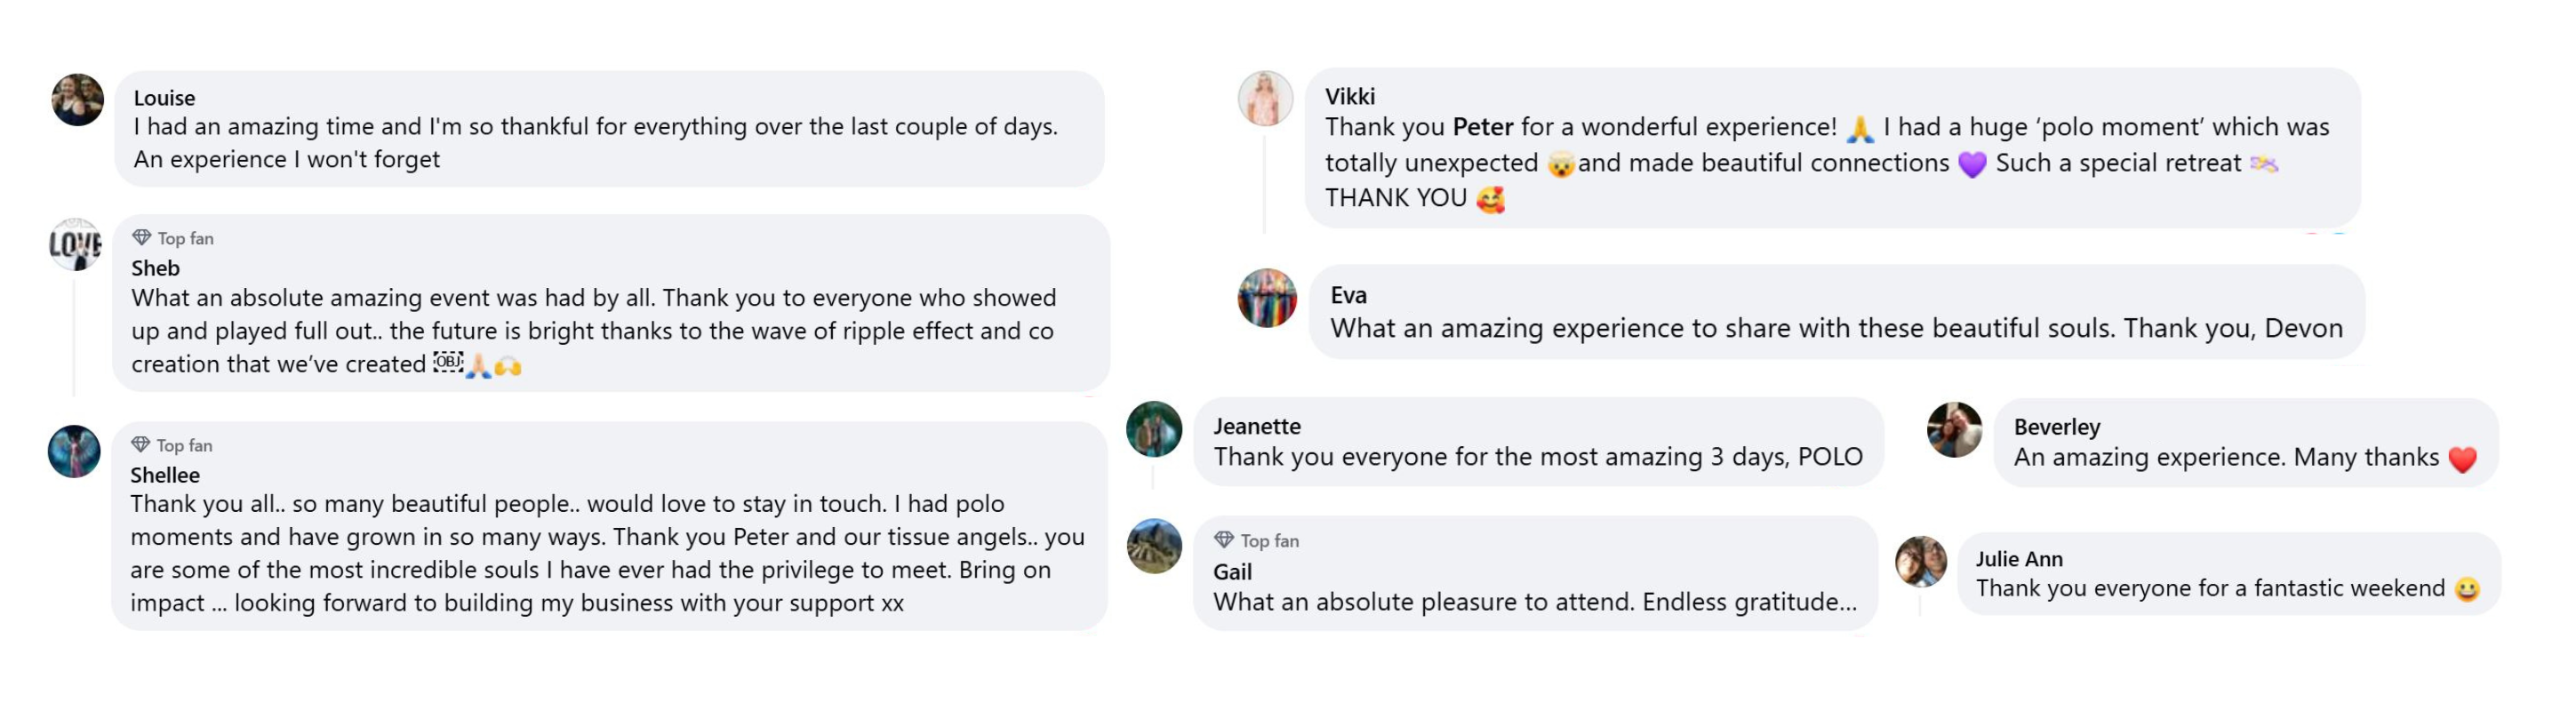Image resolution: width=2560 pixels, height=711 pixels.
Task: Click the Beverley commenter name
Action: pos(2057,427)
